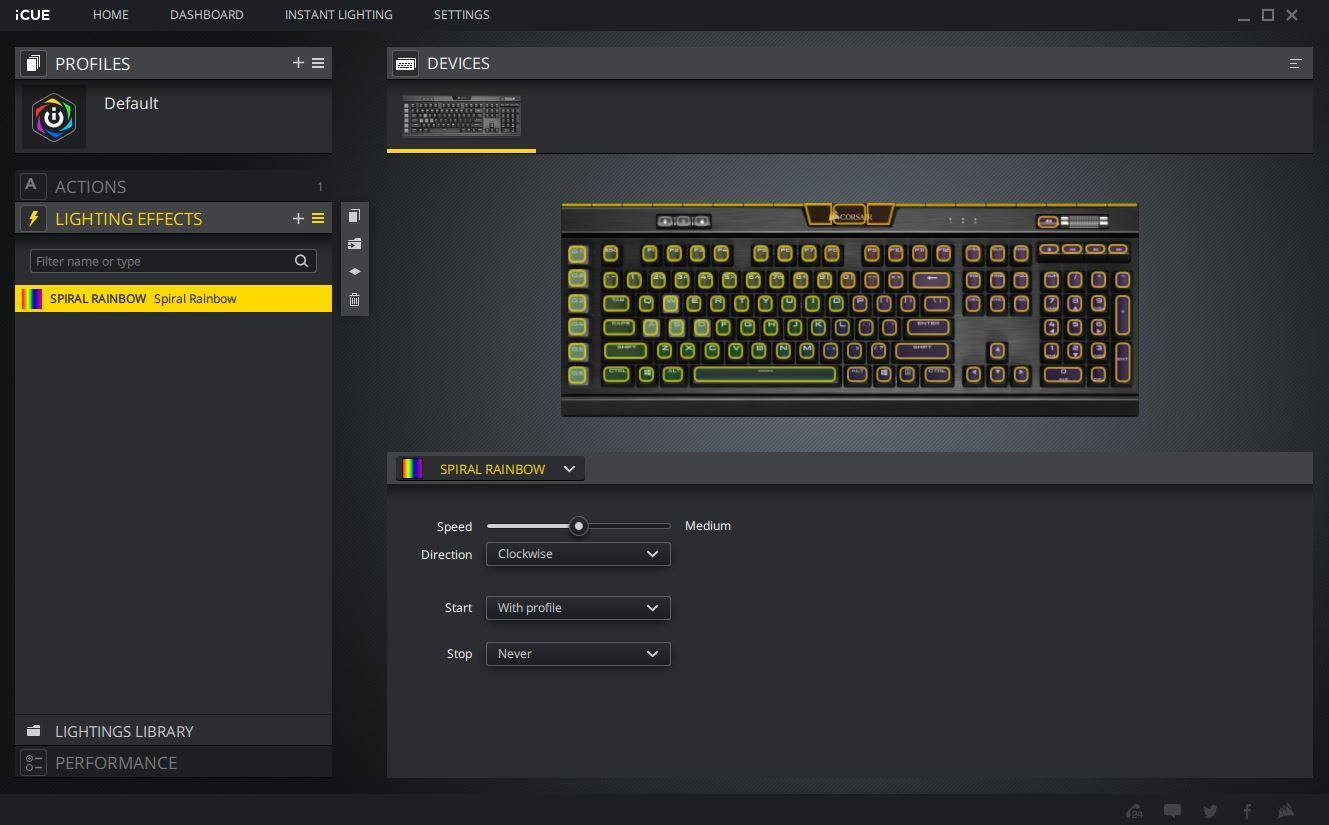Click the Twitter icon in footer

[x=1210, y=811]
